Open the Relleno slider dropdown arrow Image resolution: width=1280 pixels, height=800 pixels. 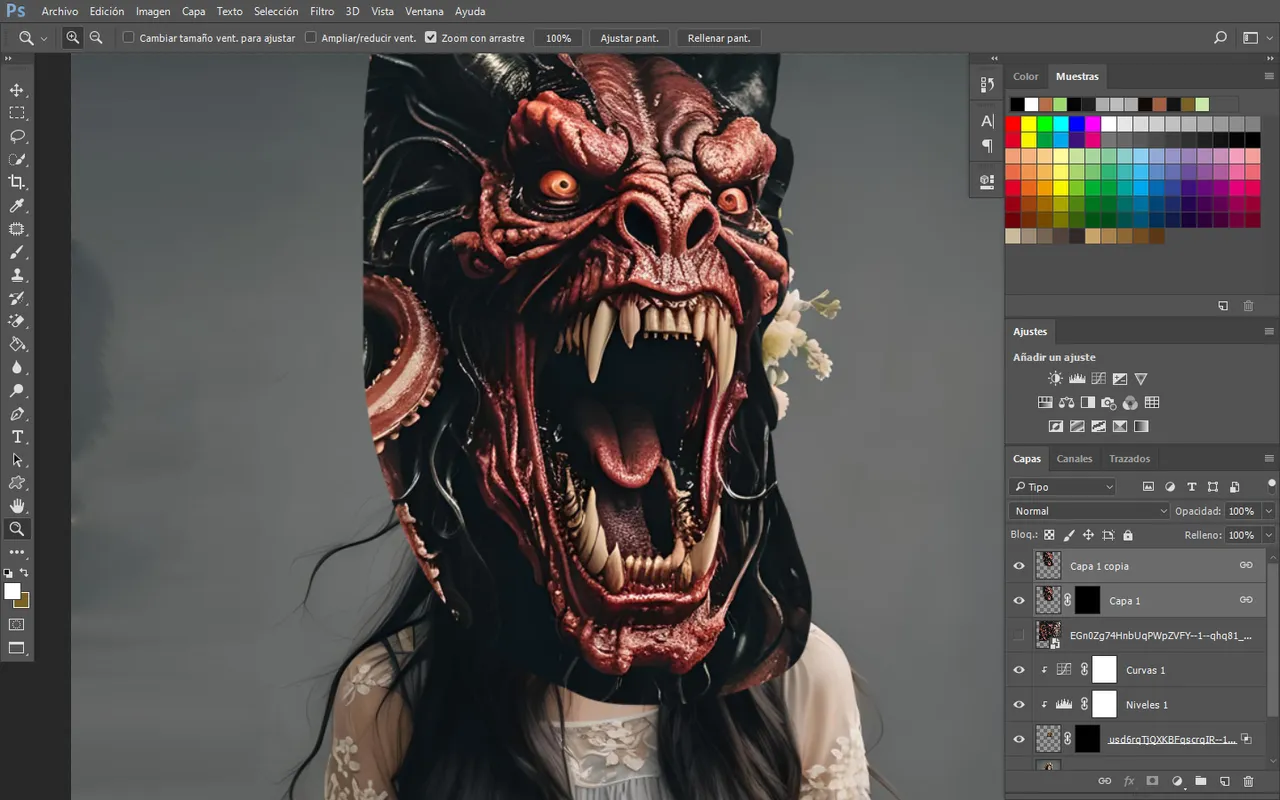pos(1269,535)
